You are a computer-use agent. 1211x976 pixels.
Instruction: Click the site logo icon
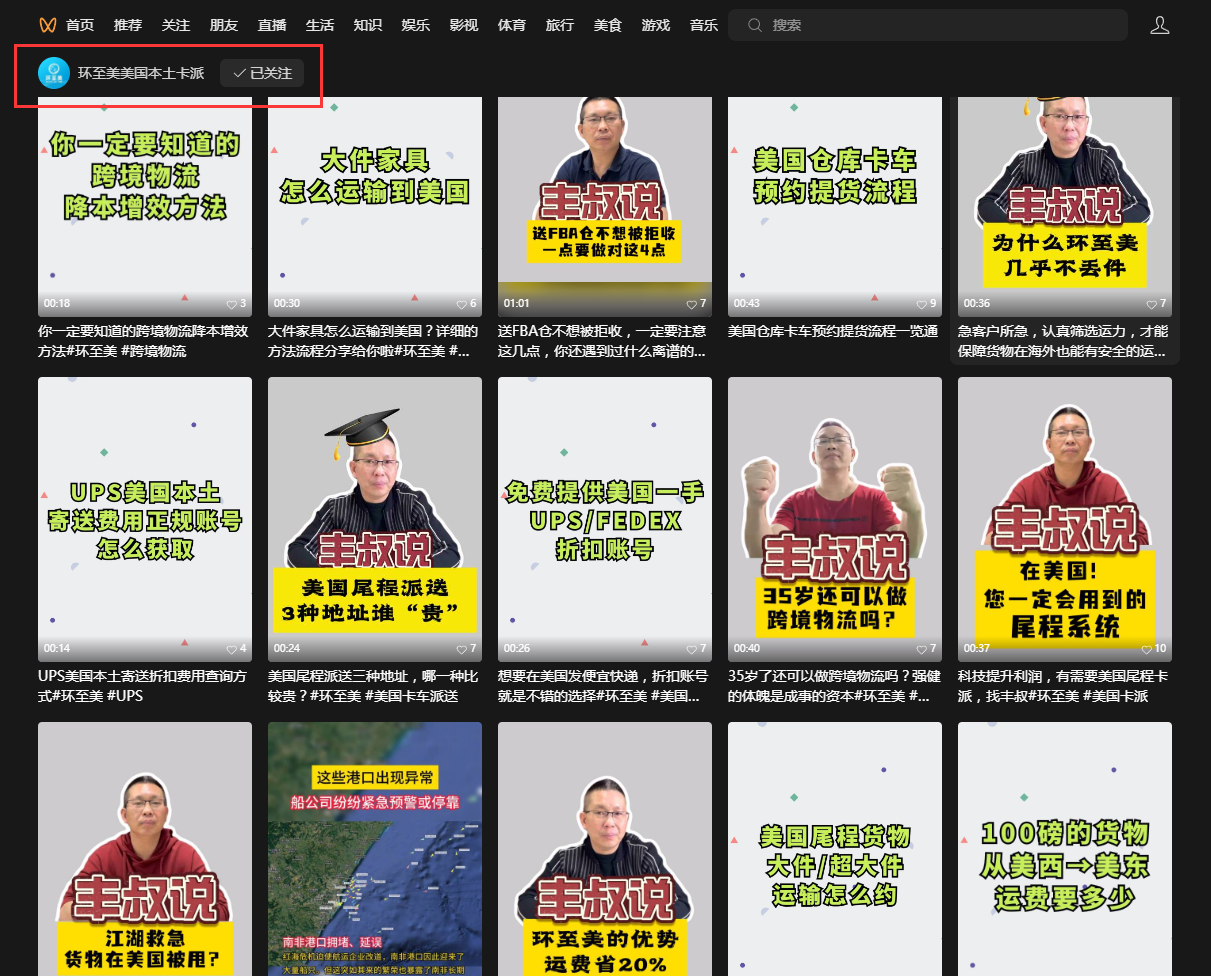coord(47,25)
